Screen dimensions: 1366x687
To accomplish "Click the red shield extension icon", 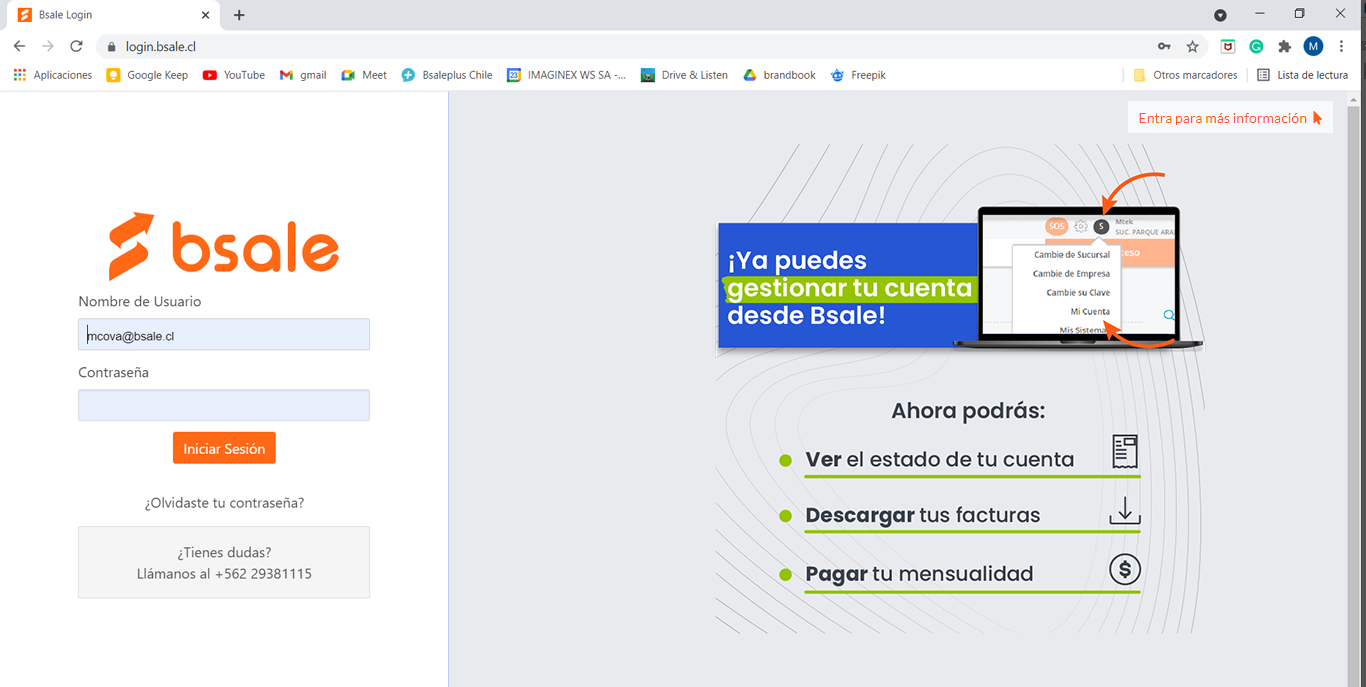I will (x=1228, y=46).
